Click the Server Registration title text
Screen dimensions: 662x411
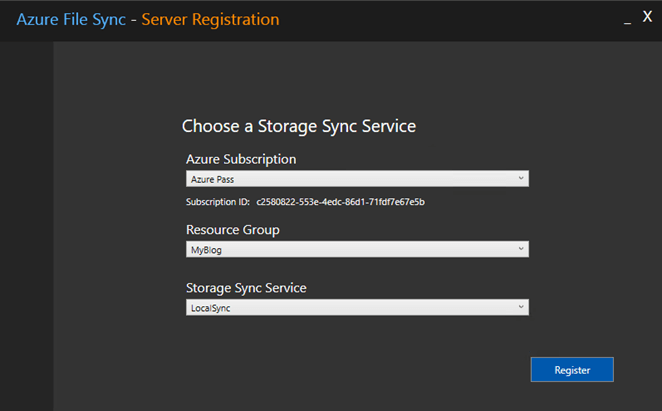click(x=210, y=19)
